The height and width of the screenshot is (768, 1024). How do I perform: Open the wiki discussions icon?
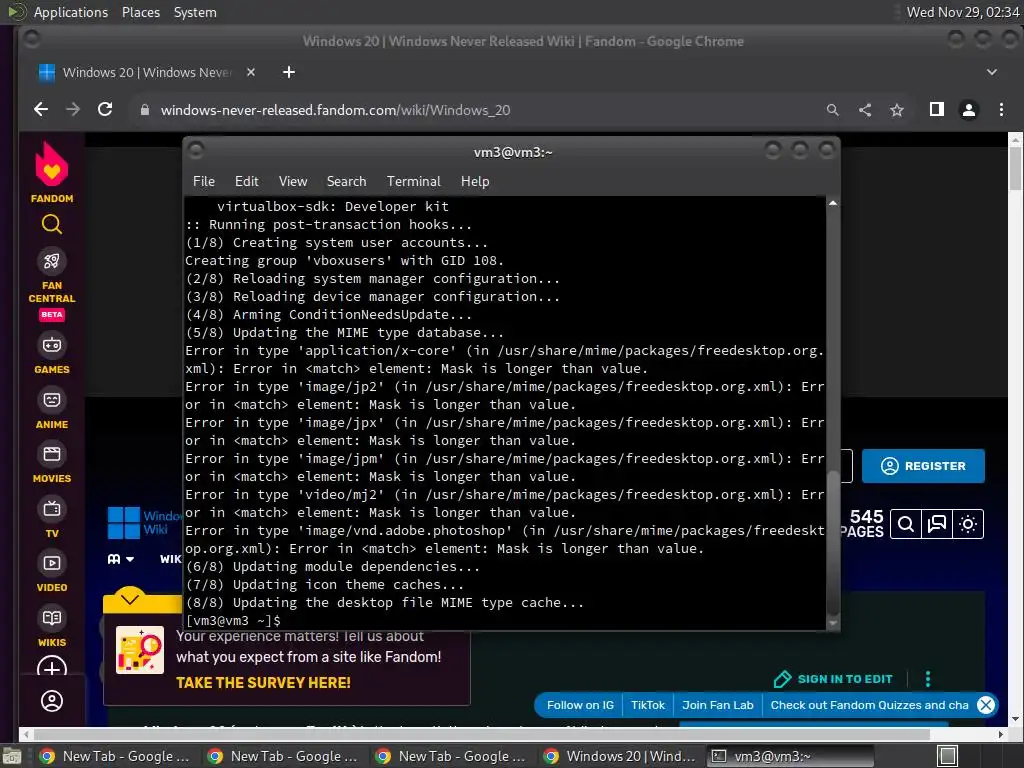click(x=936, y=524)
